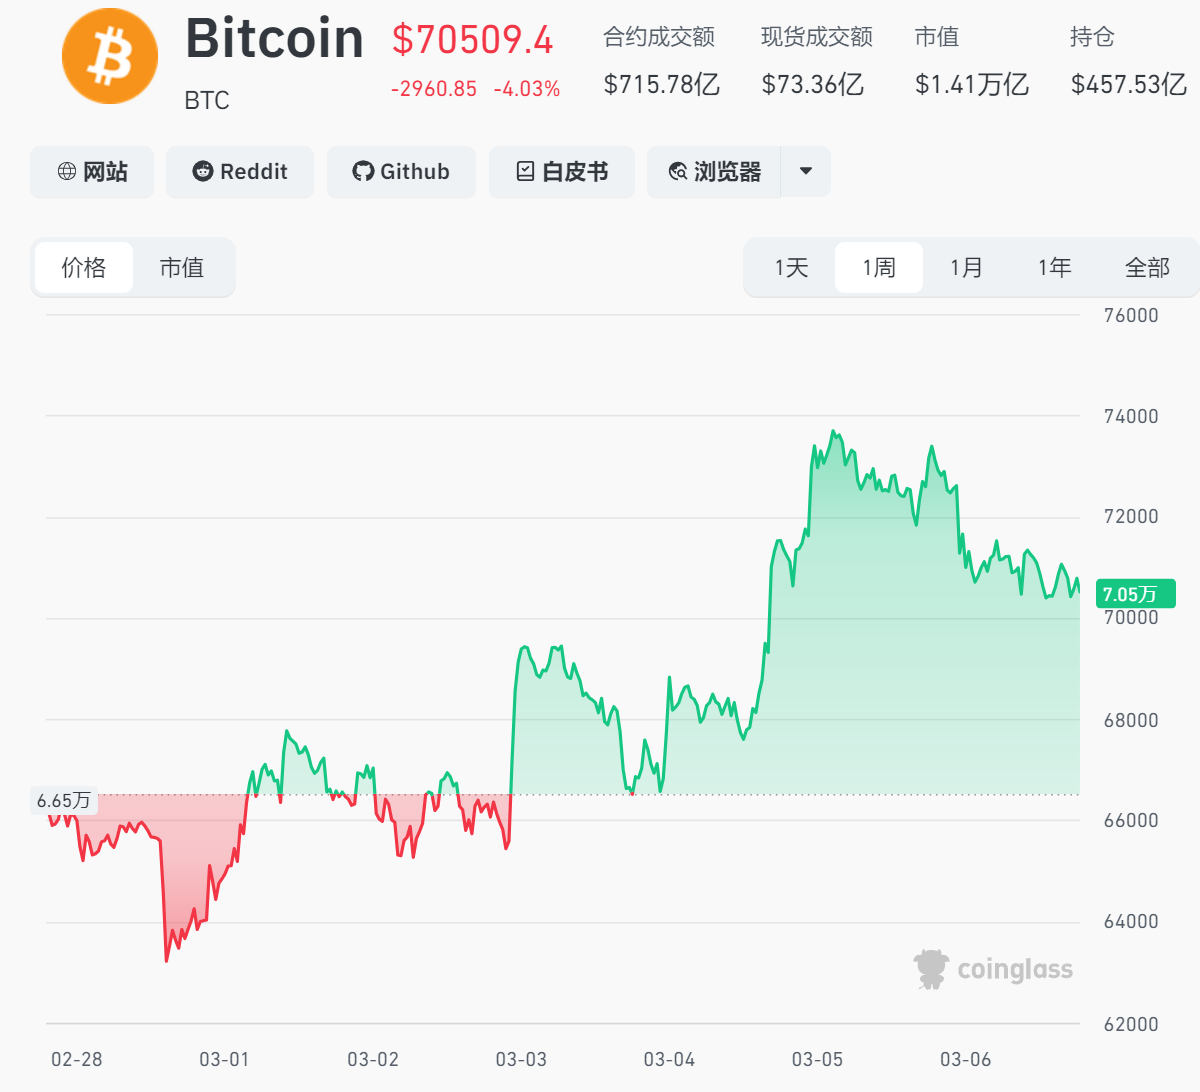1200x1092 pixels.
Task: Click the 浏览器 explorer search icon
Action: click(678, 172)
